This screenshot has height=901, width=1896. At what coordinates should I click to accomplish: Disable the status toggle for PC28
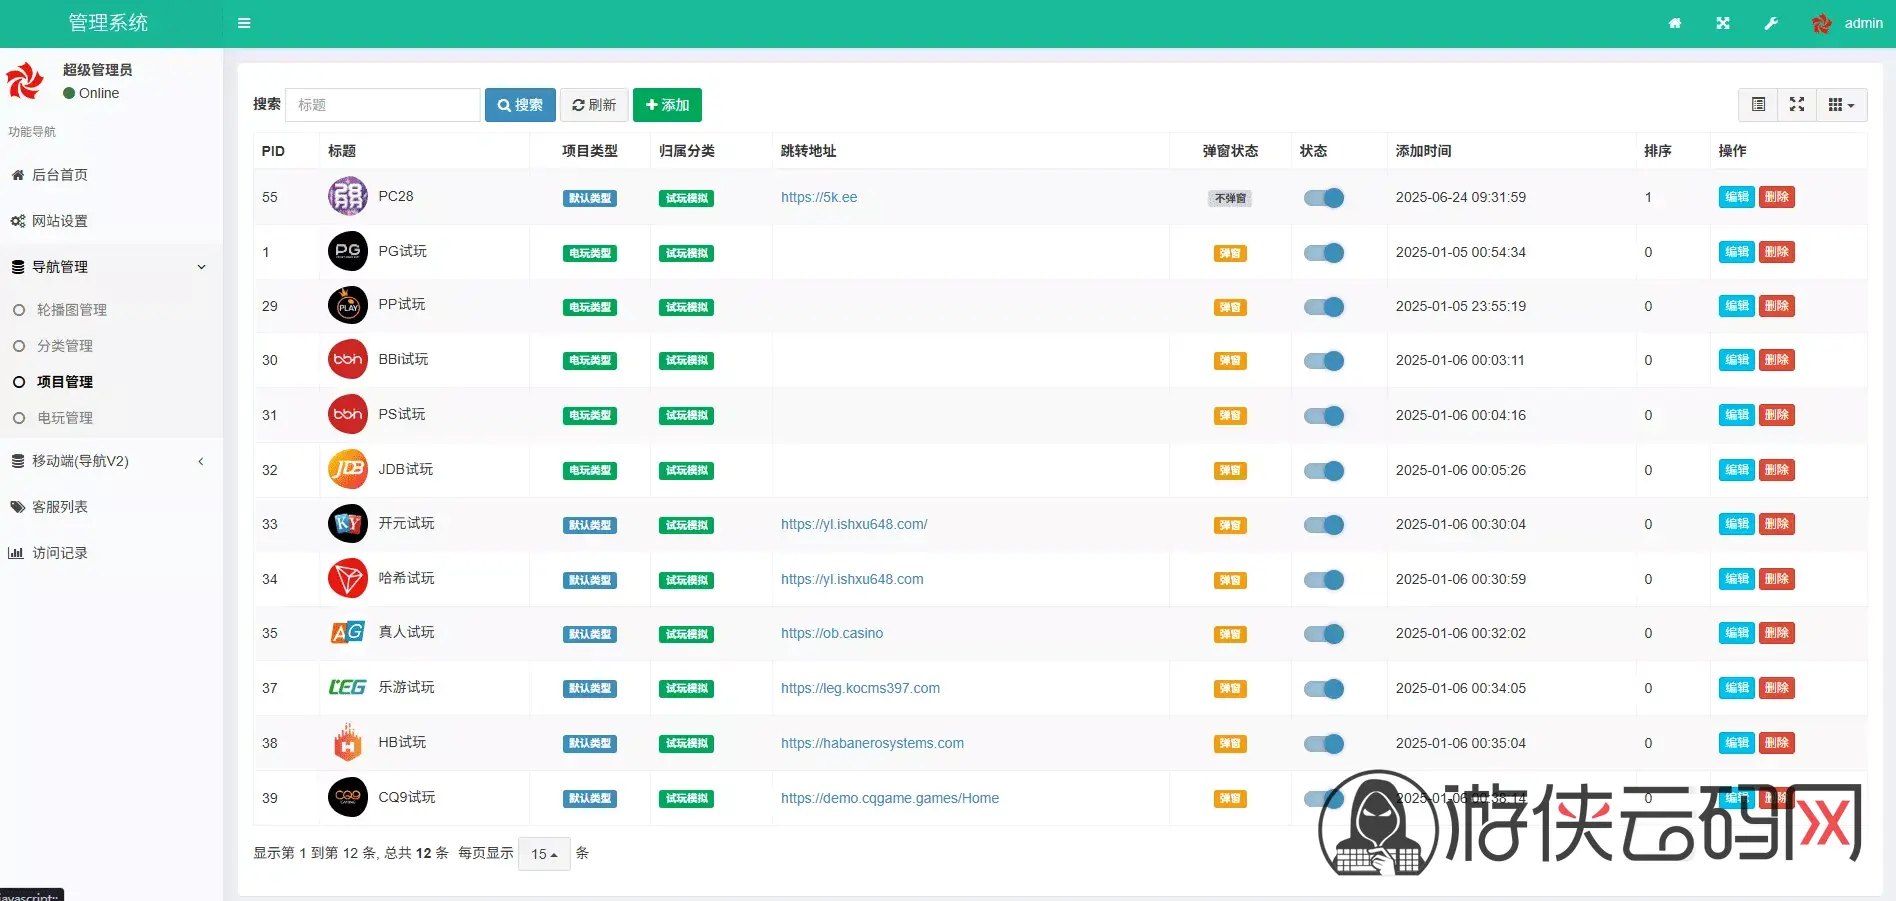tap(1323, 198)
